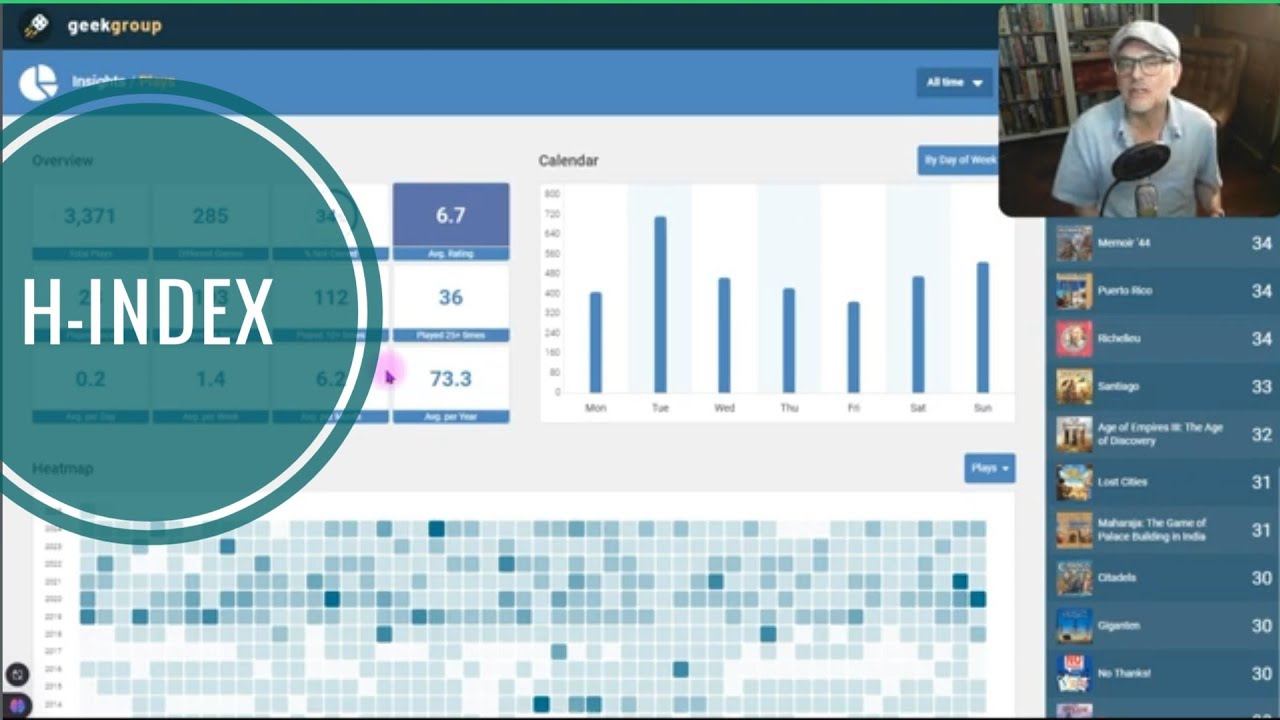Click the Sat label on chart axis
1280x720 pixels.
[x=918, y=408]
